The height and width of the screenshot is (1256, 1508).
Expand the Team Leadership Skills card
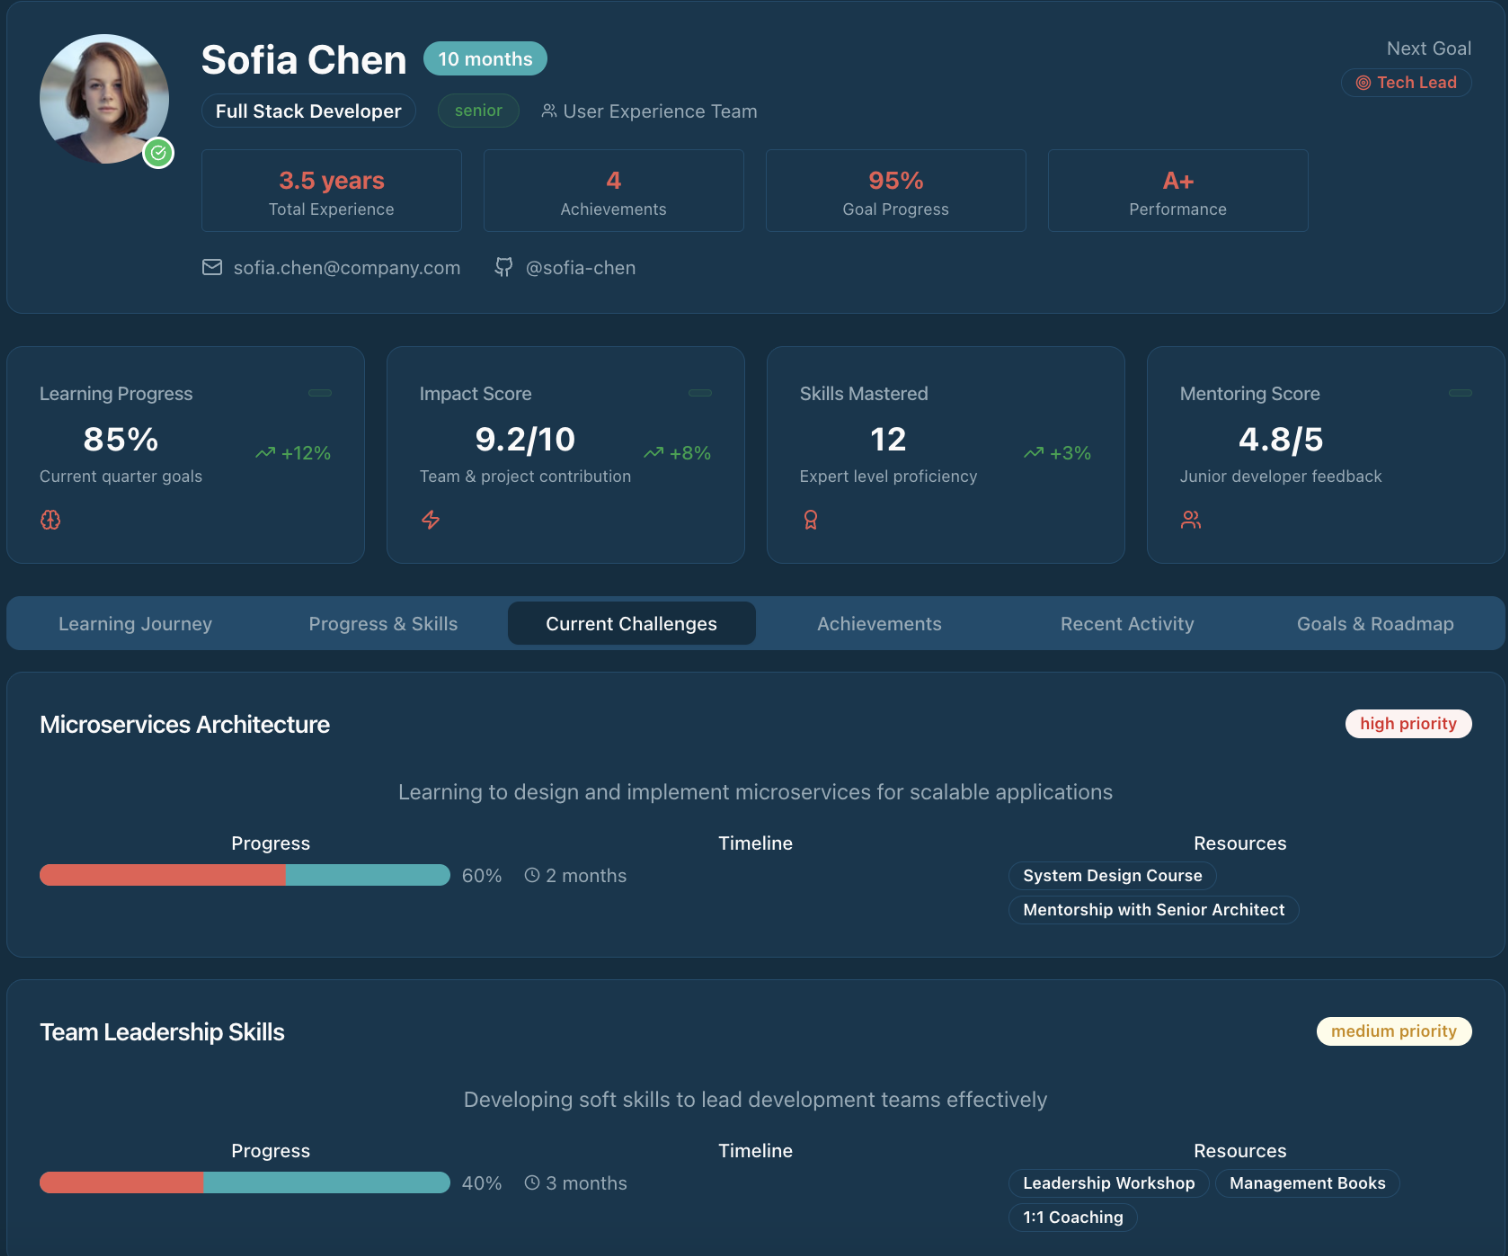pyautogui.click(x=161, y=1031)
